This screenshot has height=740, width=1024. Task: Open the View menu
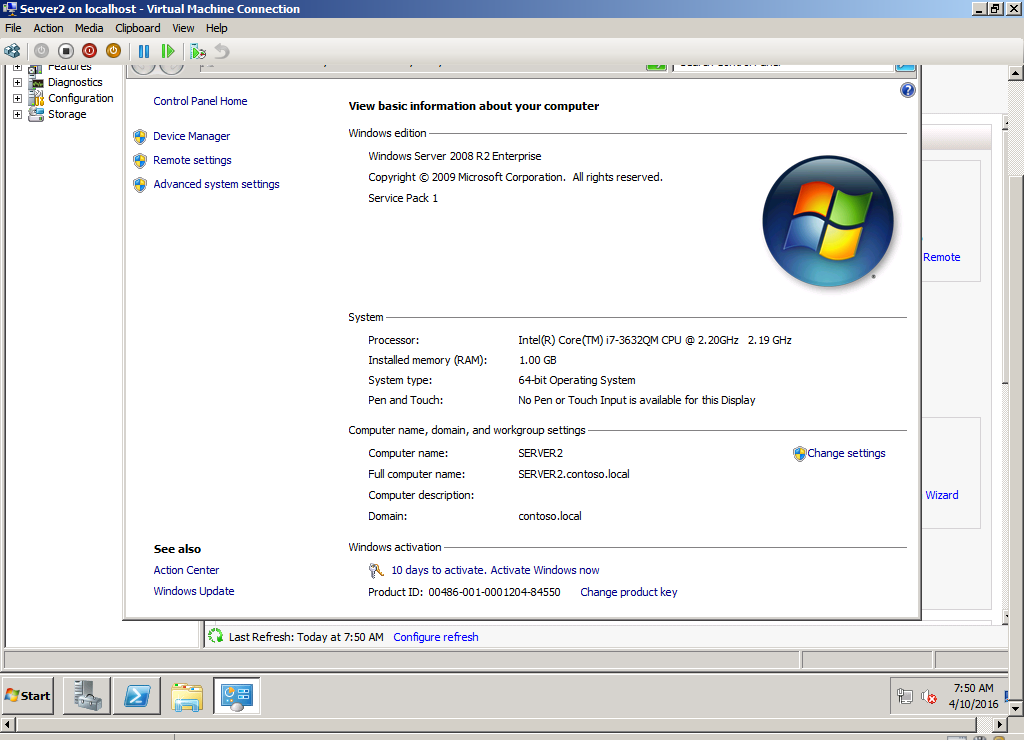click(x=183, y=28)
